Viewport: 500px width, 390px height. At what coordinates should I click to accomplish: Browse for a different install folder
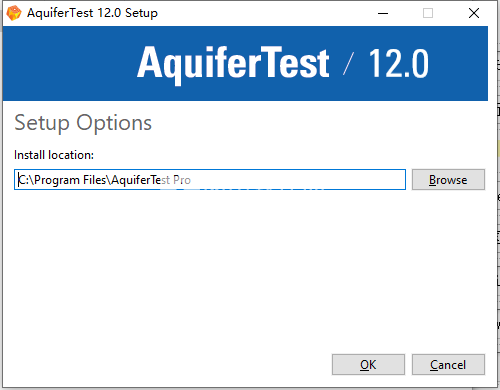point(448,180)
